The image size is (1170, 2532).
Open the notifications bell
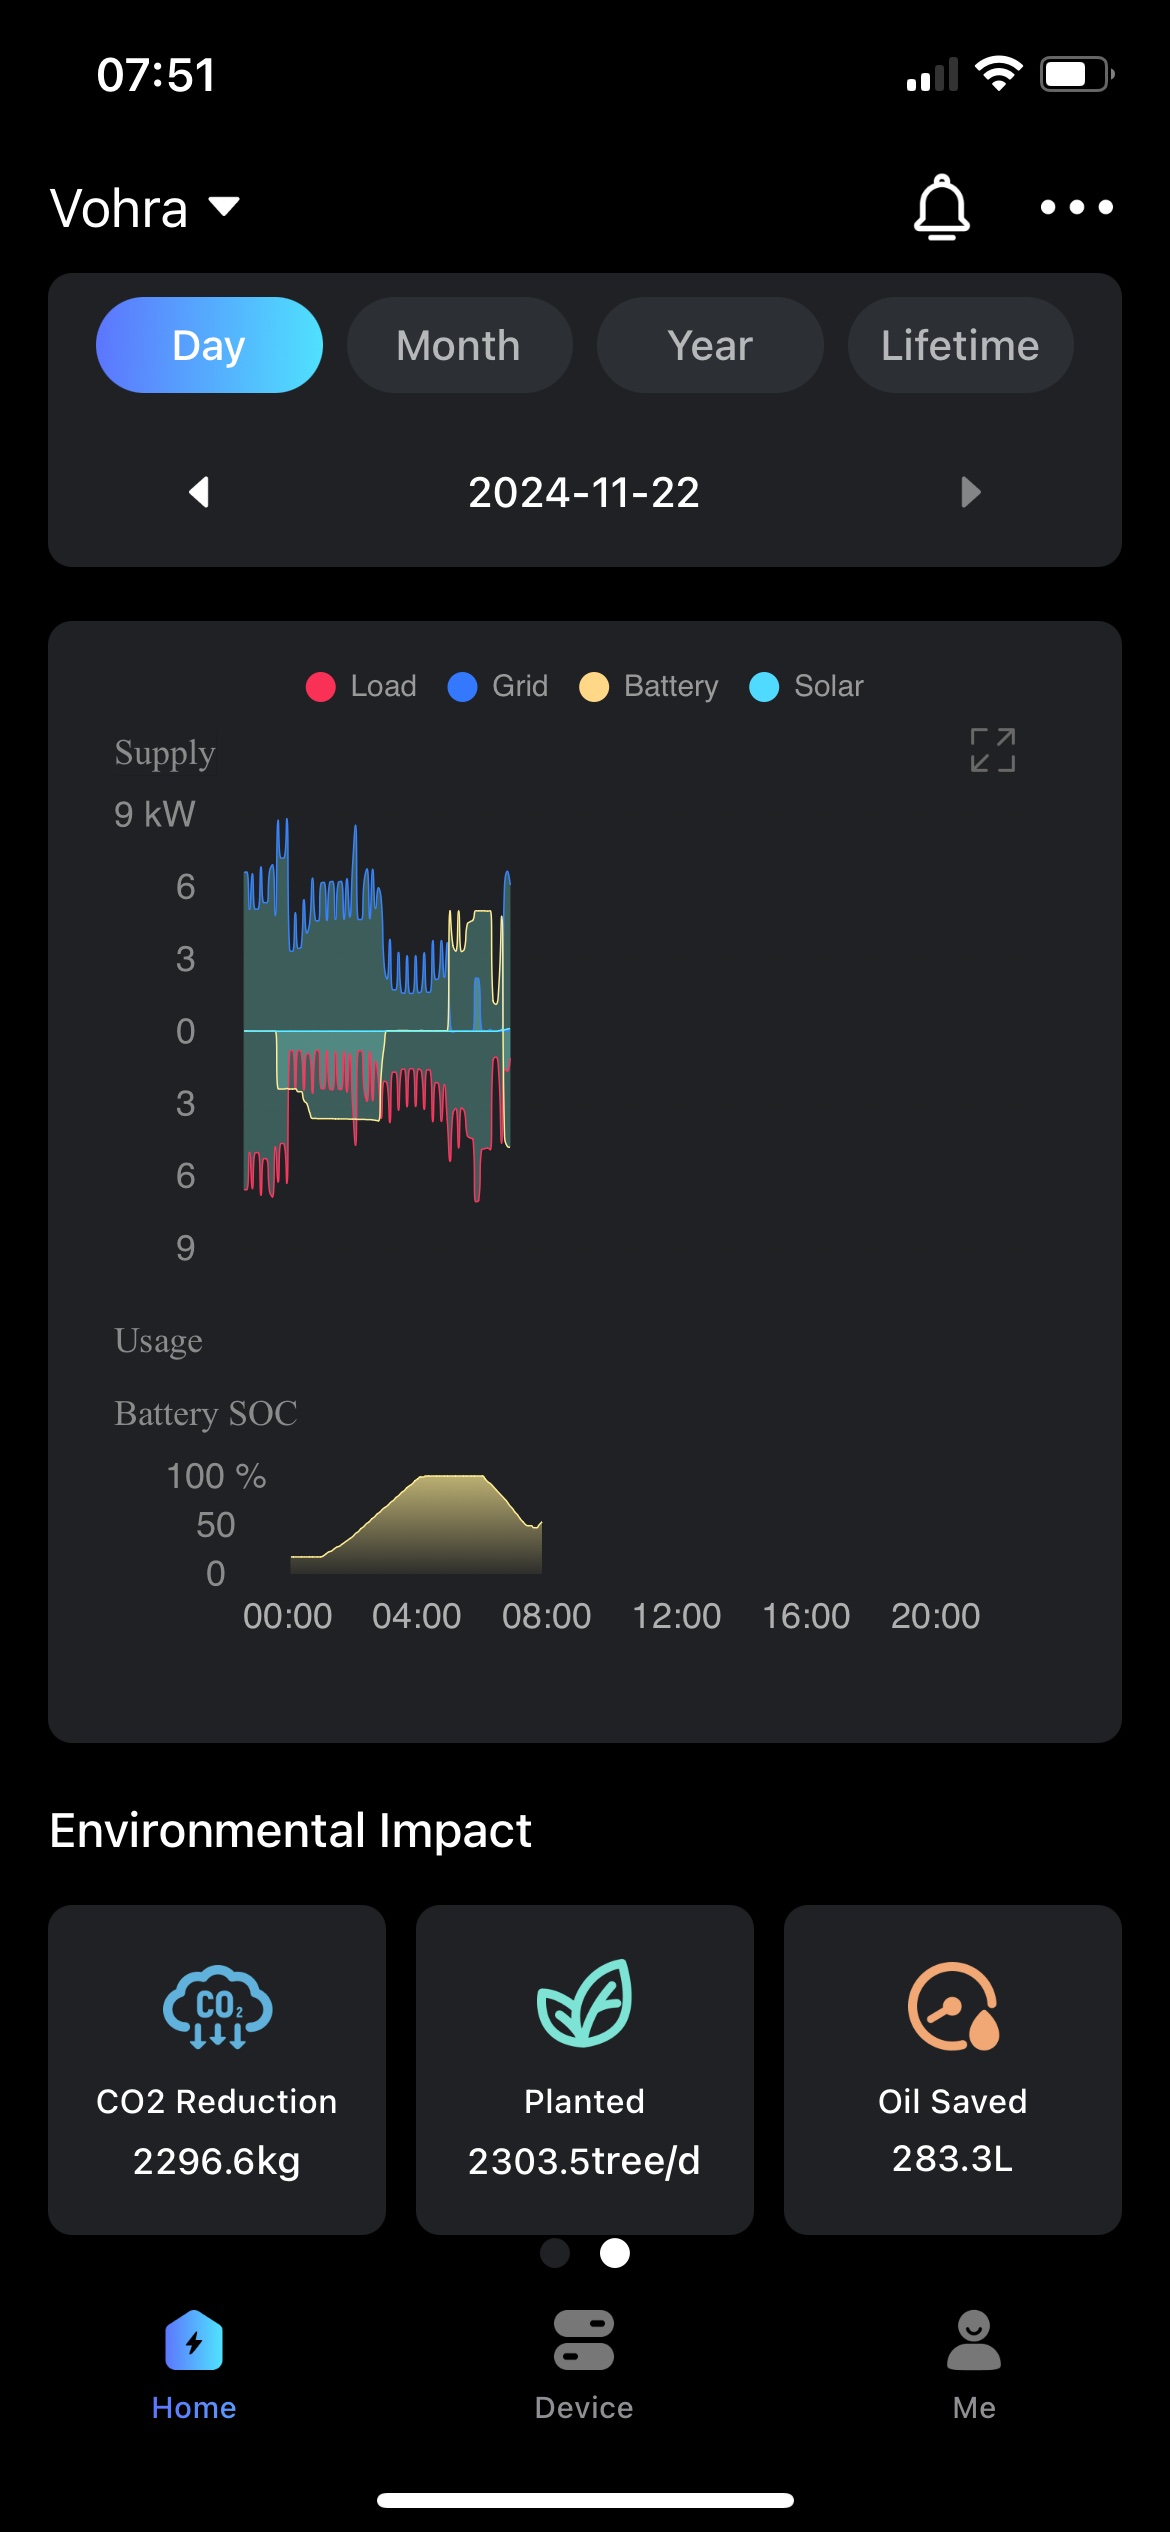point(941,207)
